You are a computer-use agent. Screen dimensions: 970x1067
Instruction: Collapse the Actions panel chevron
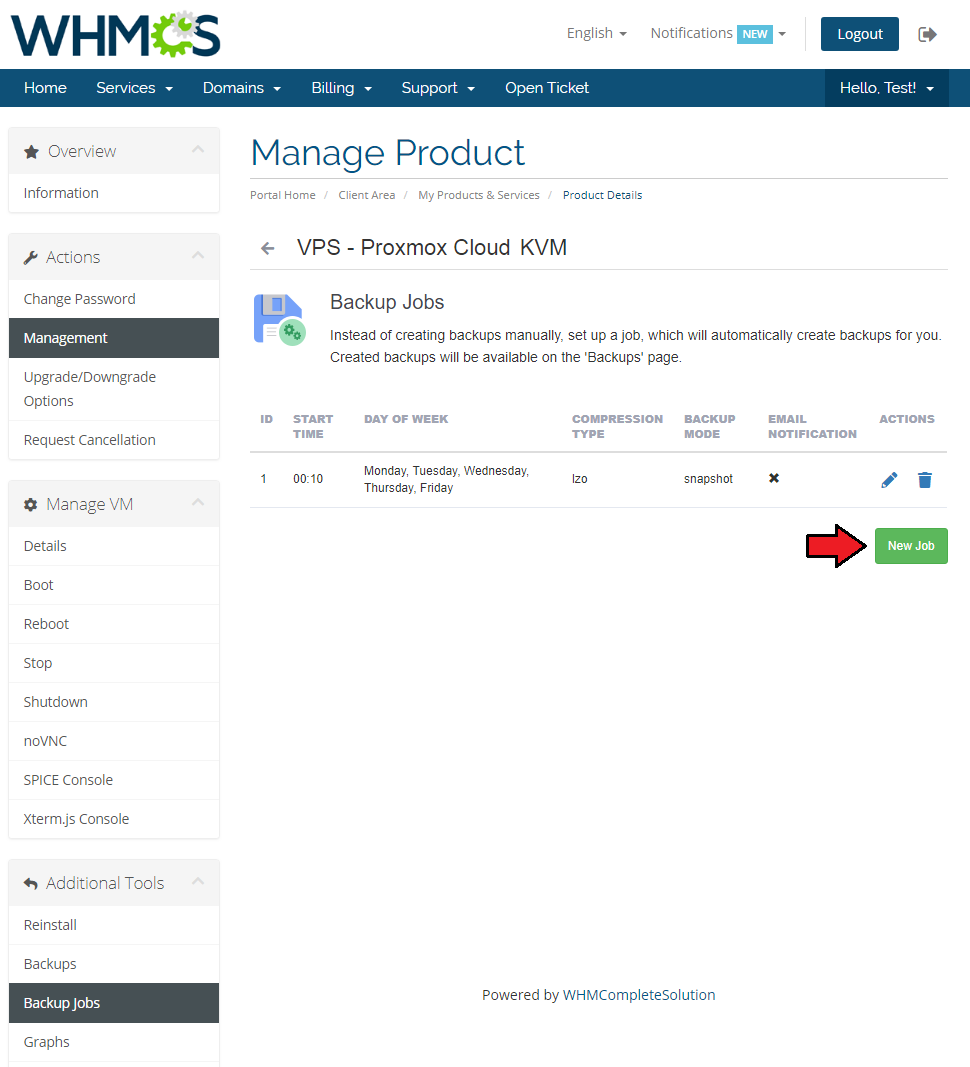coord(198,256)
